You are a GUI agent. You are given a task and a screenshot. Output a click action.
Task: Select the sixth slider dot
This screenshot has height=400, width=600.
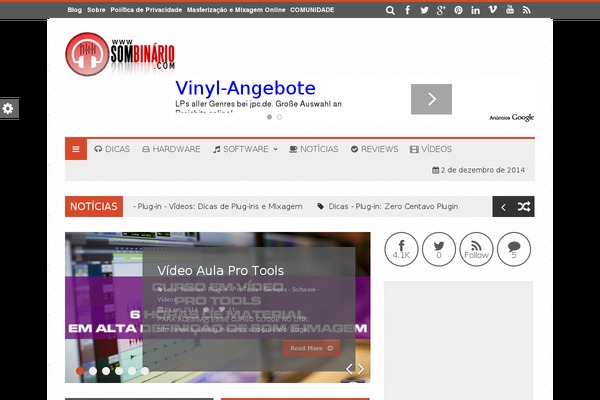click(x=145, y=371)
